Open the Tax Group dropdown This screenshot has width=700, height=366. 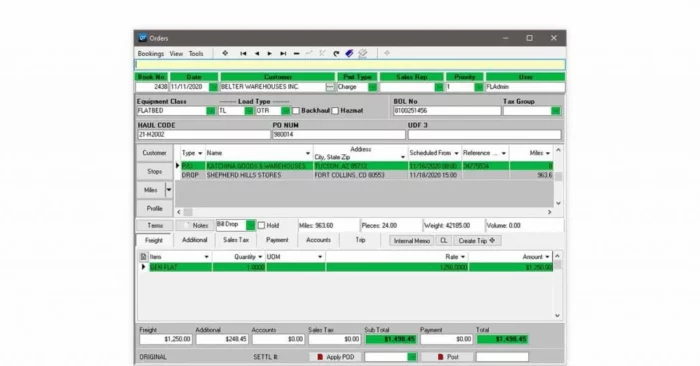click(x=556, y=111)
